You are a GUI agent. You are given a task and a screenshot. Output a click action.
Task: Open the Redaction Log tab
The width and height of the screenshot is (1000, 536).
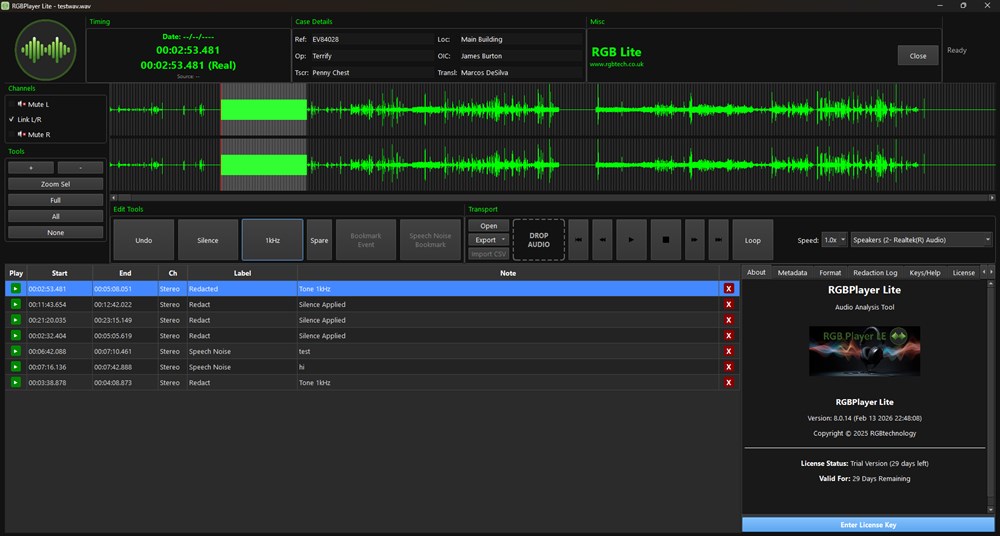click(875, 272)
